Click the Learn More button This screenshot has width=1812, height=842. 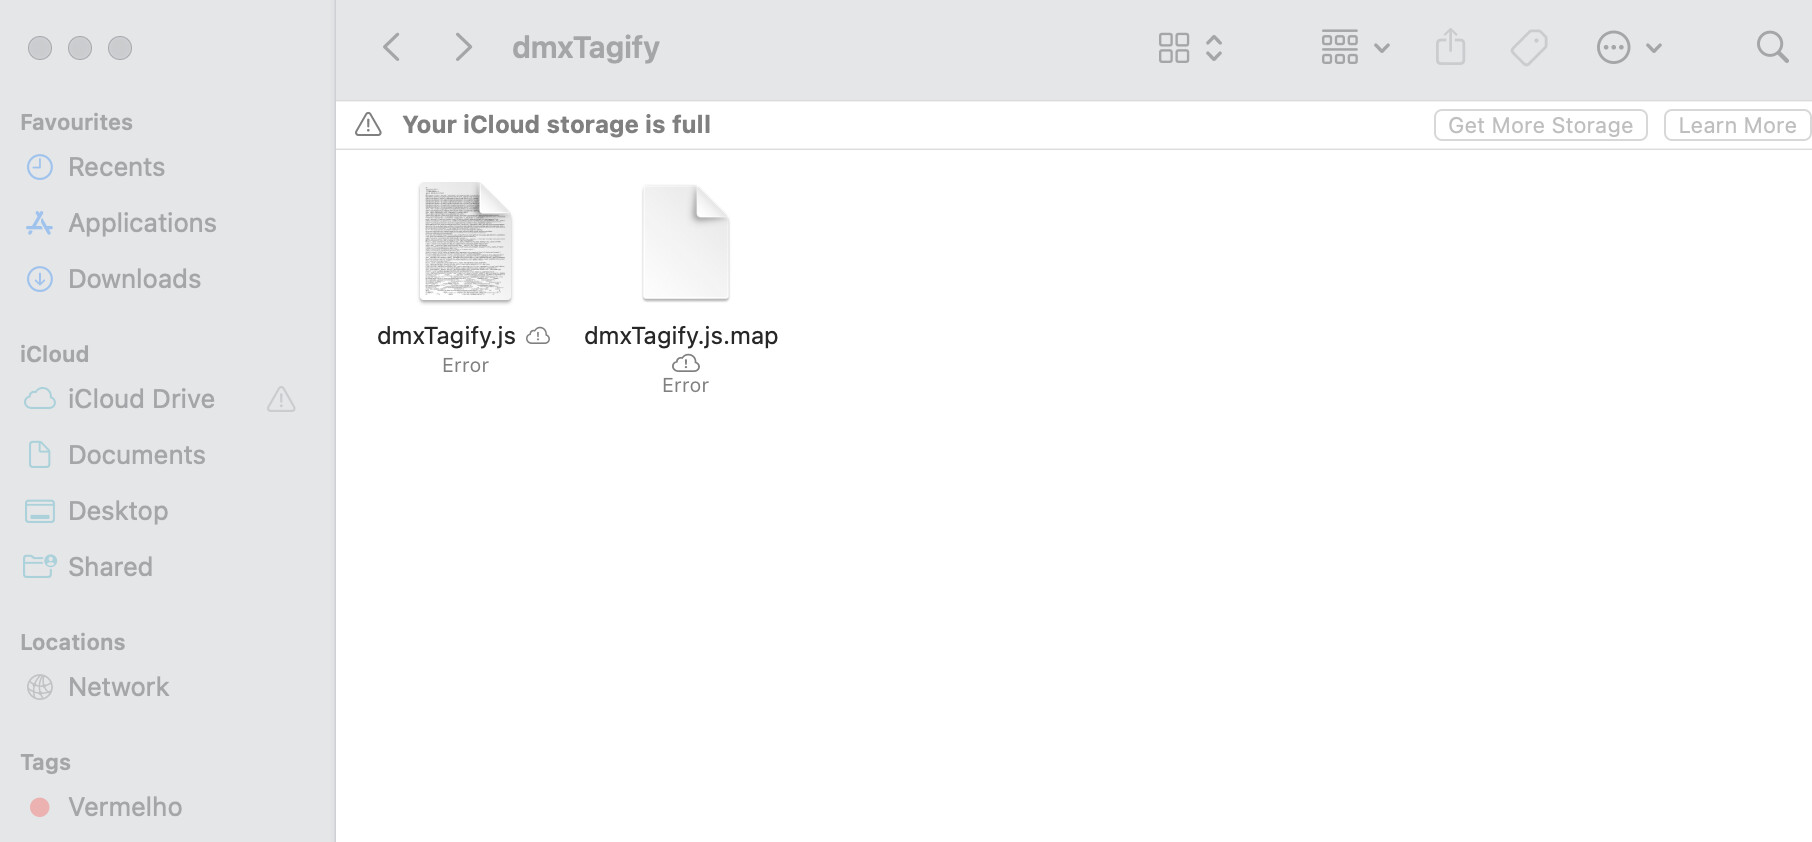coord(1737,125)
